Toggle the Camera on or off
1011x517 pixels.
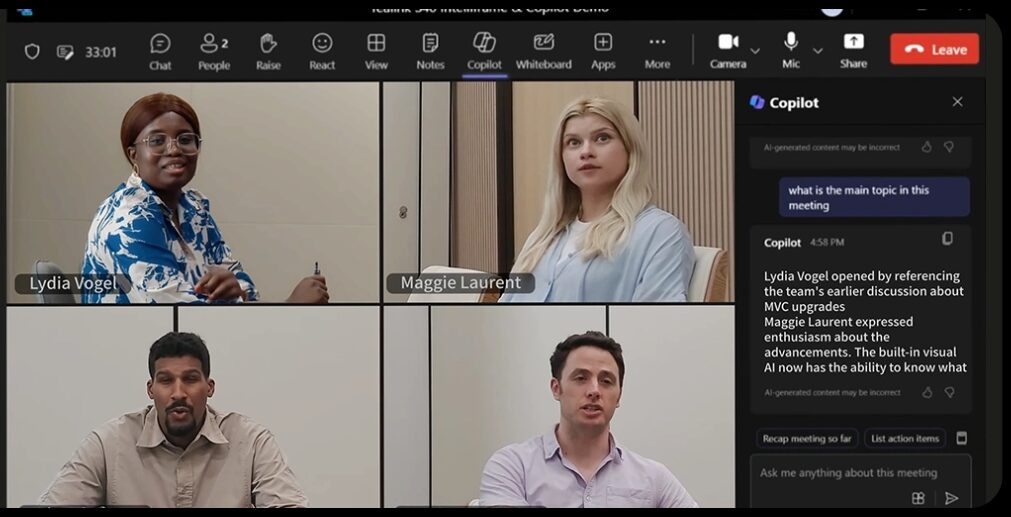(x=728, y=48)
